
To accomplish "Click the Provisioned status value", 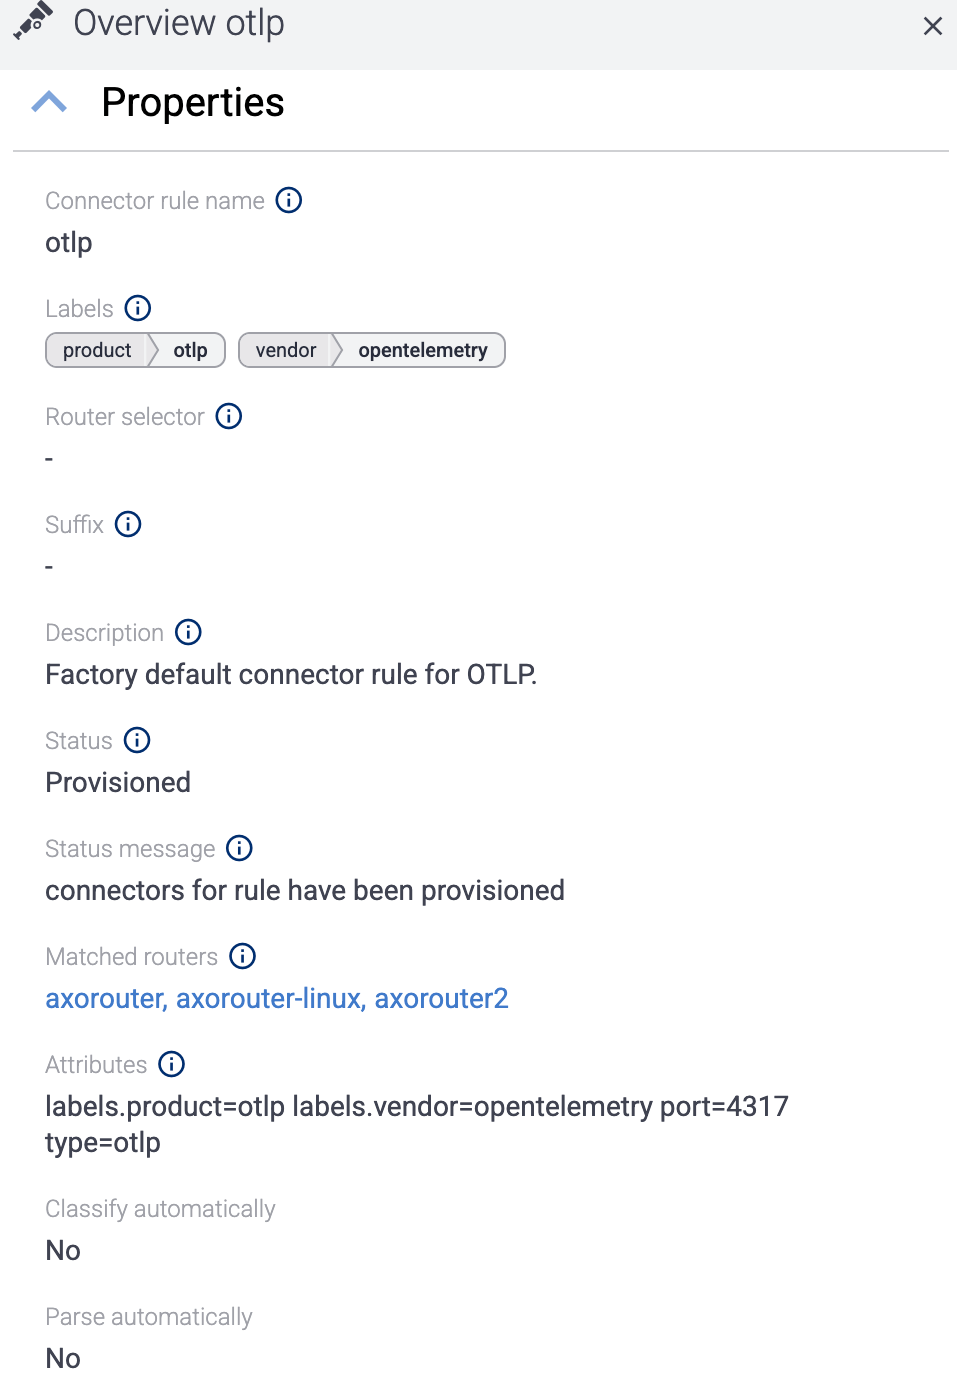I will (x=117, y=782).
